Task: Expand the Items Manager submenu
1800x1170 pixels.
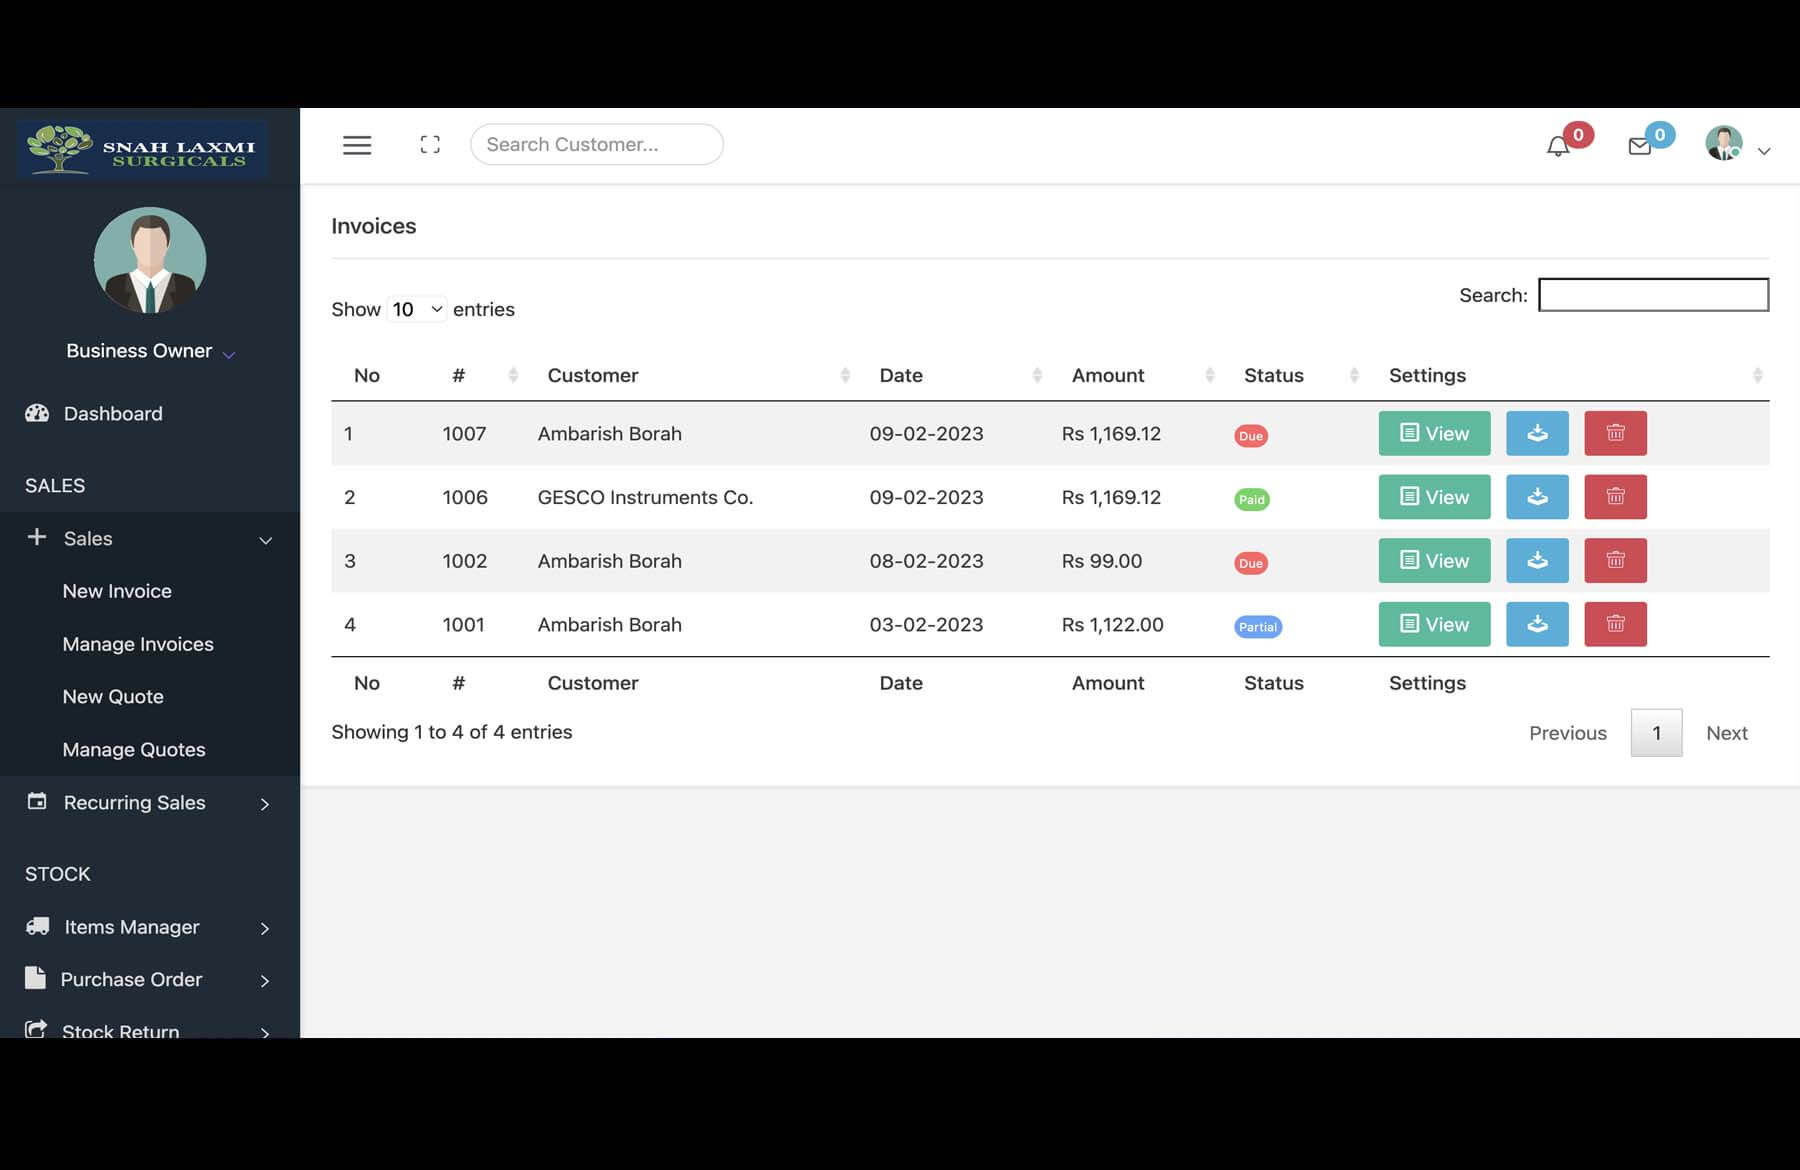Action: click(150, 927)
